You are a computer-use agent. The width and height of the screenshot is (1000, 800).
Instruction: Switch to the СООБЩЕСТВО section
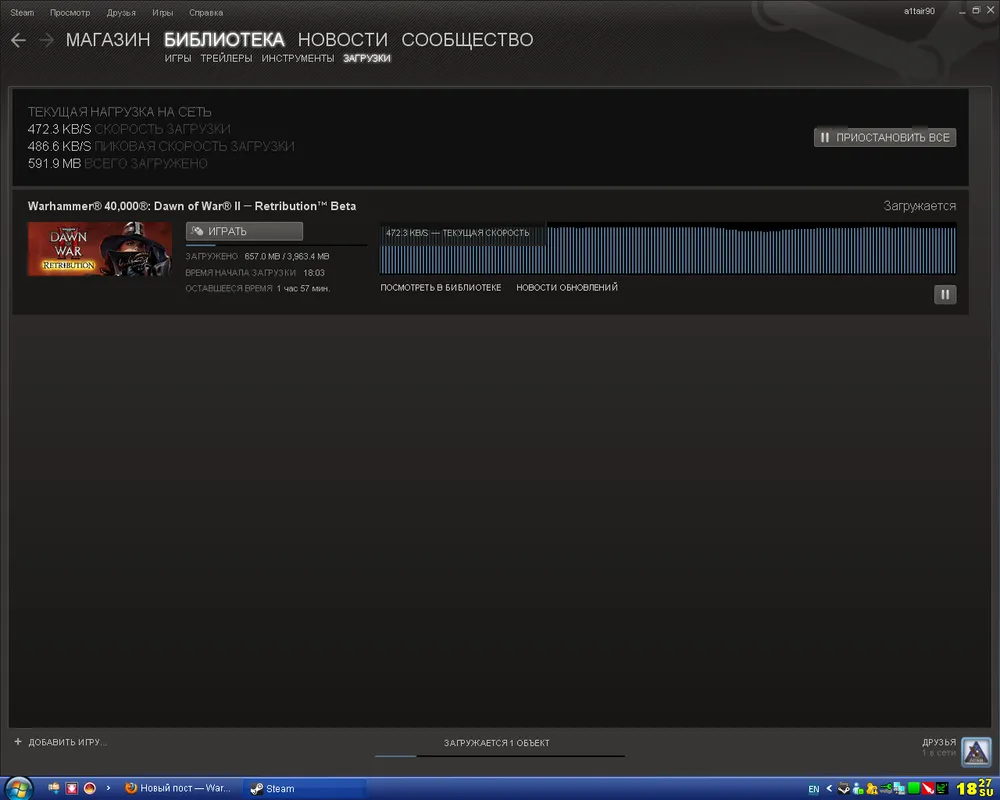click(467, 40)
